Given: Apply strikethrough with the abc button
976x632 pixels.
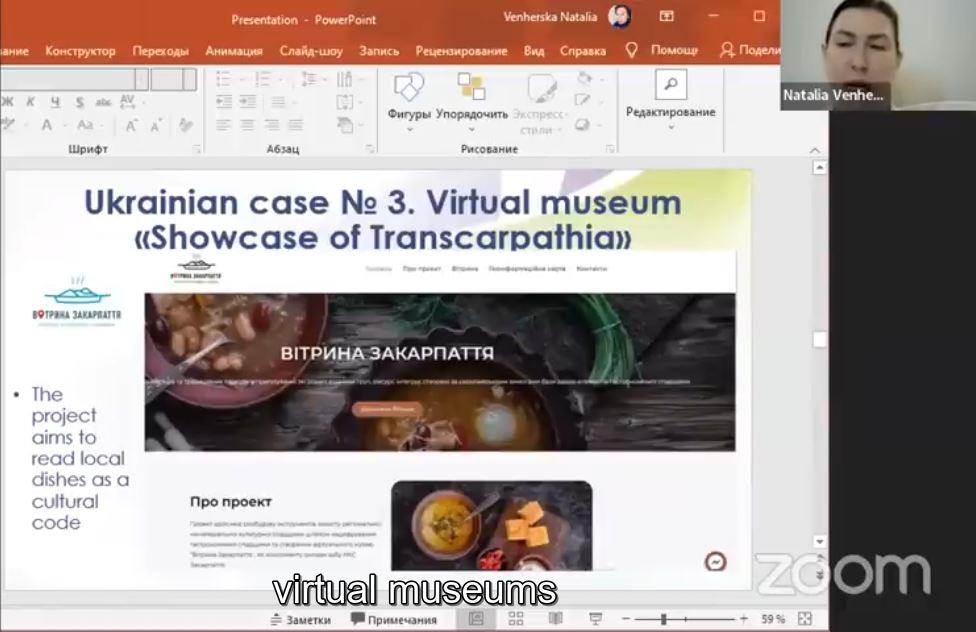Looking at the screenshot, I should point(103,101).
